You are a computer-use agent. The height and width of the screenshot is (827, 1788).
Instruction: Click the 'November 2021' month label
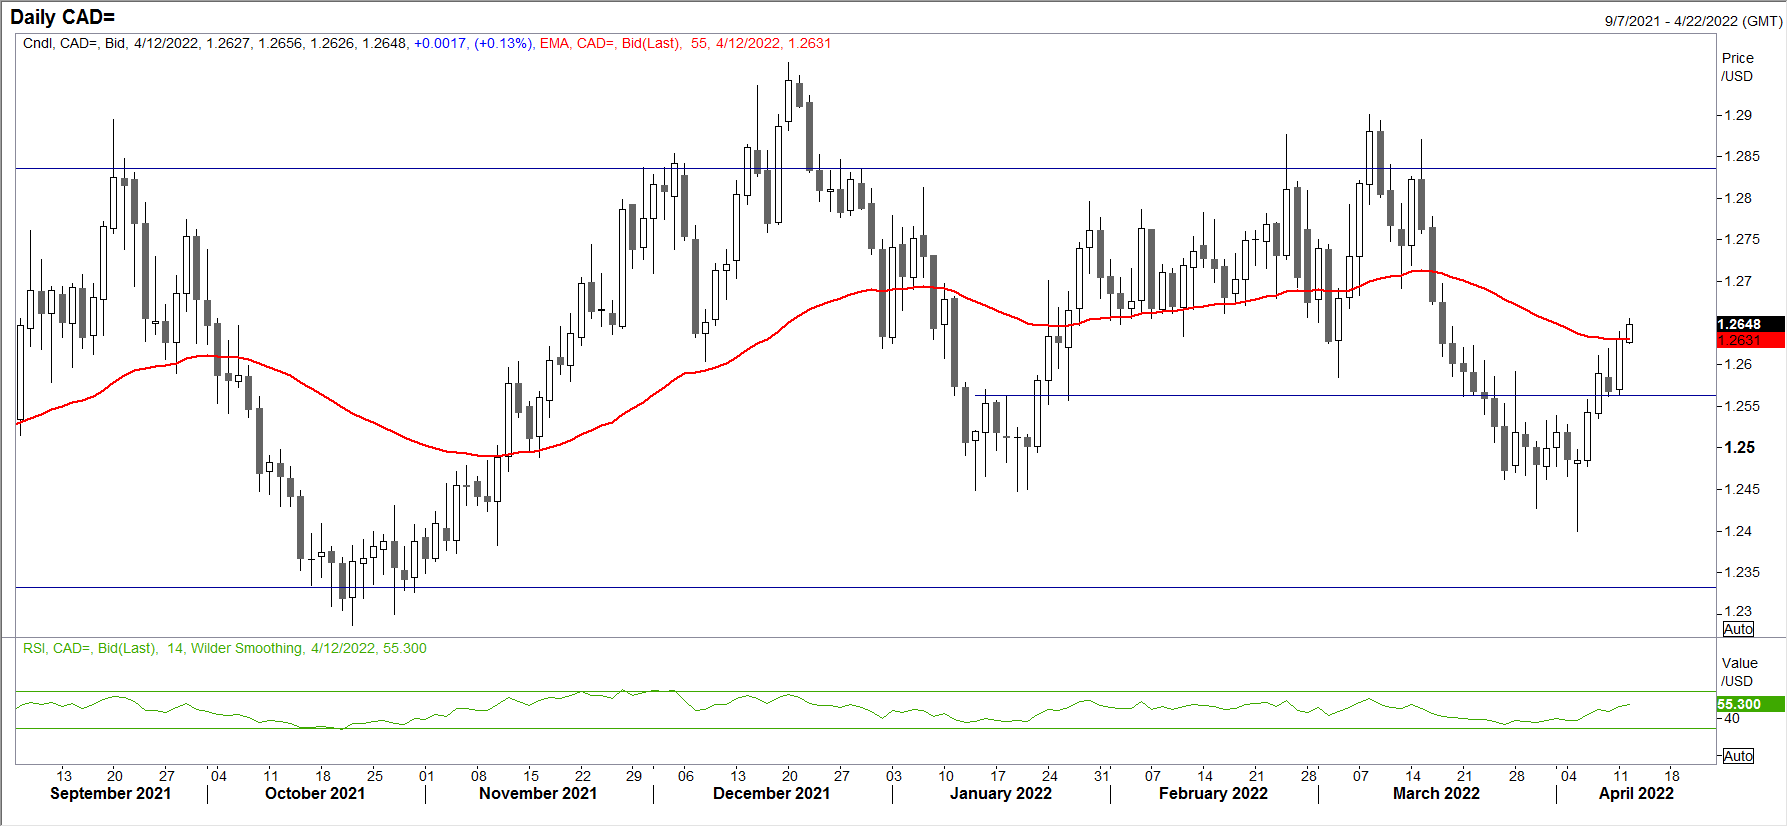[x=538, y=793]
